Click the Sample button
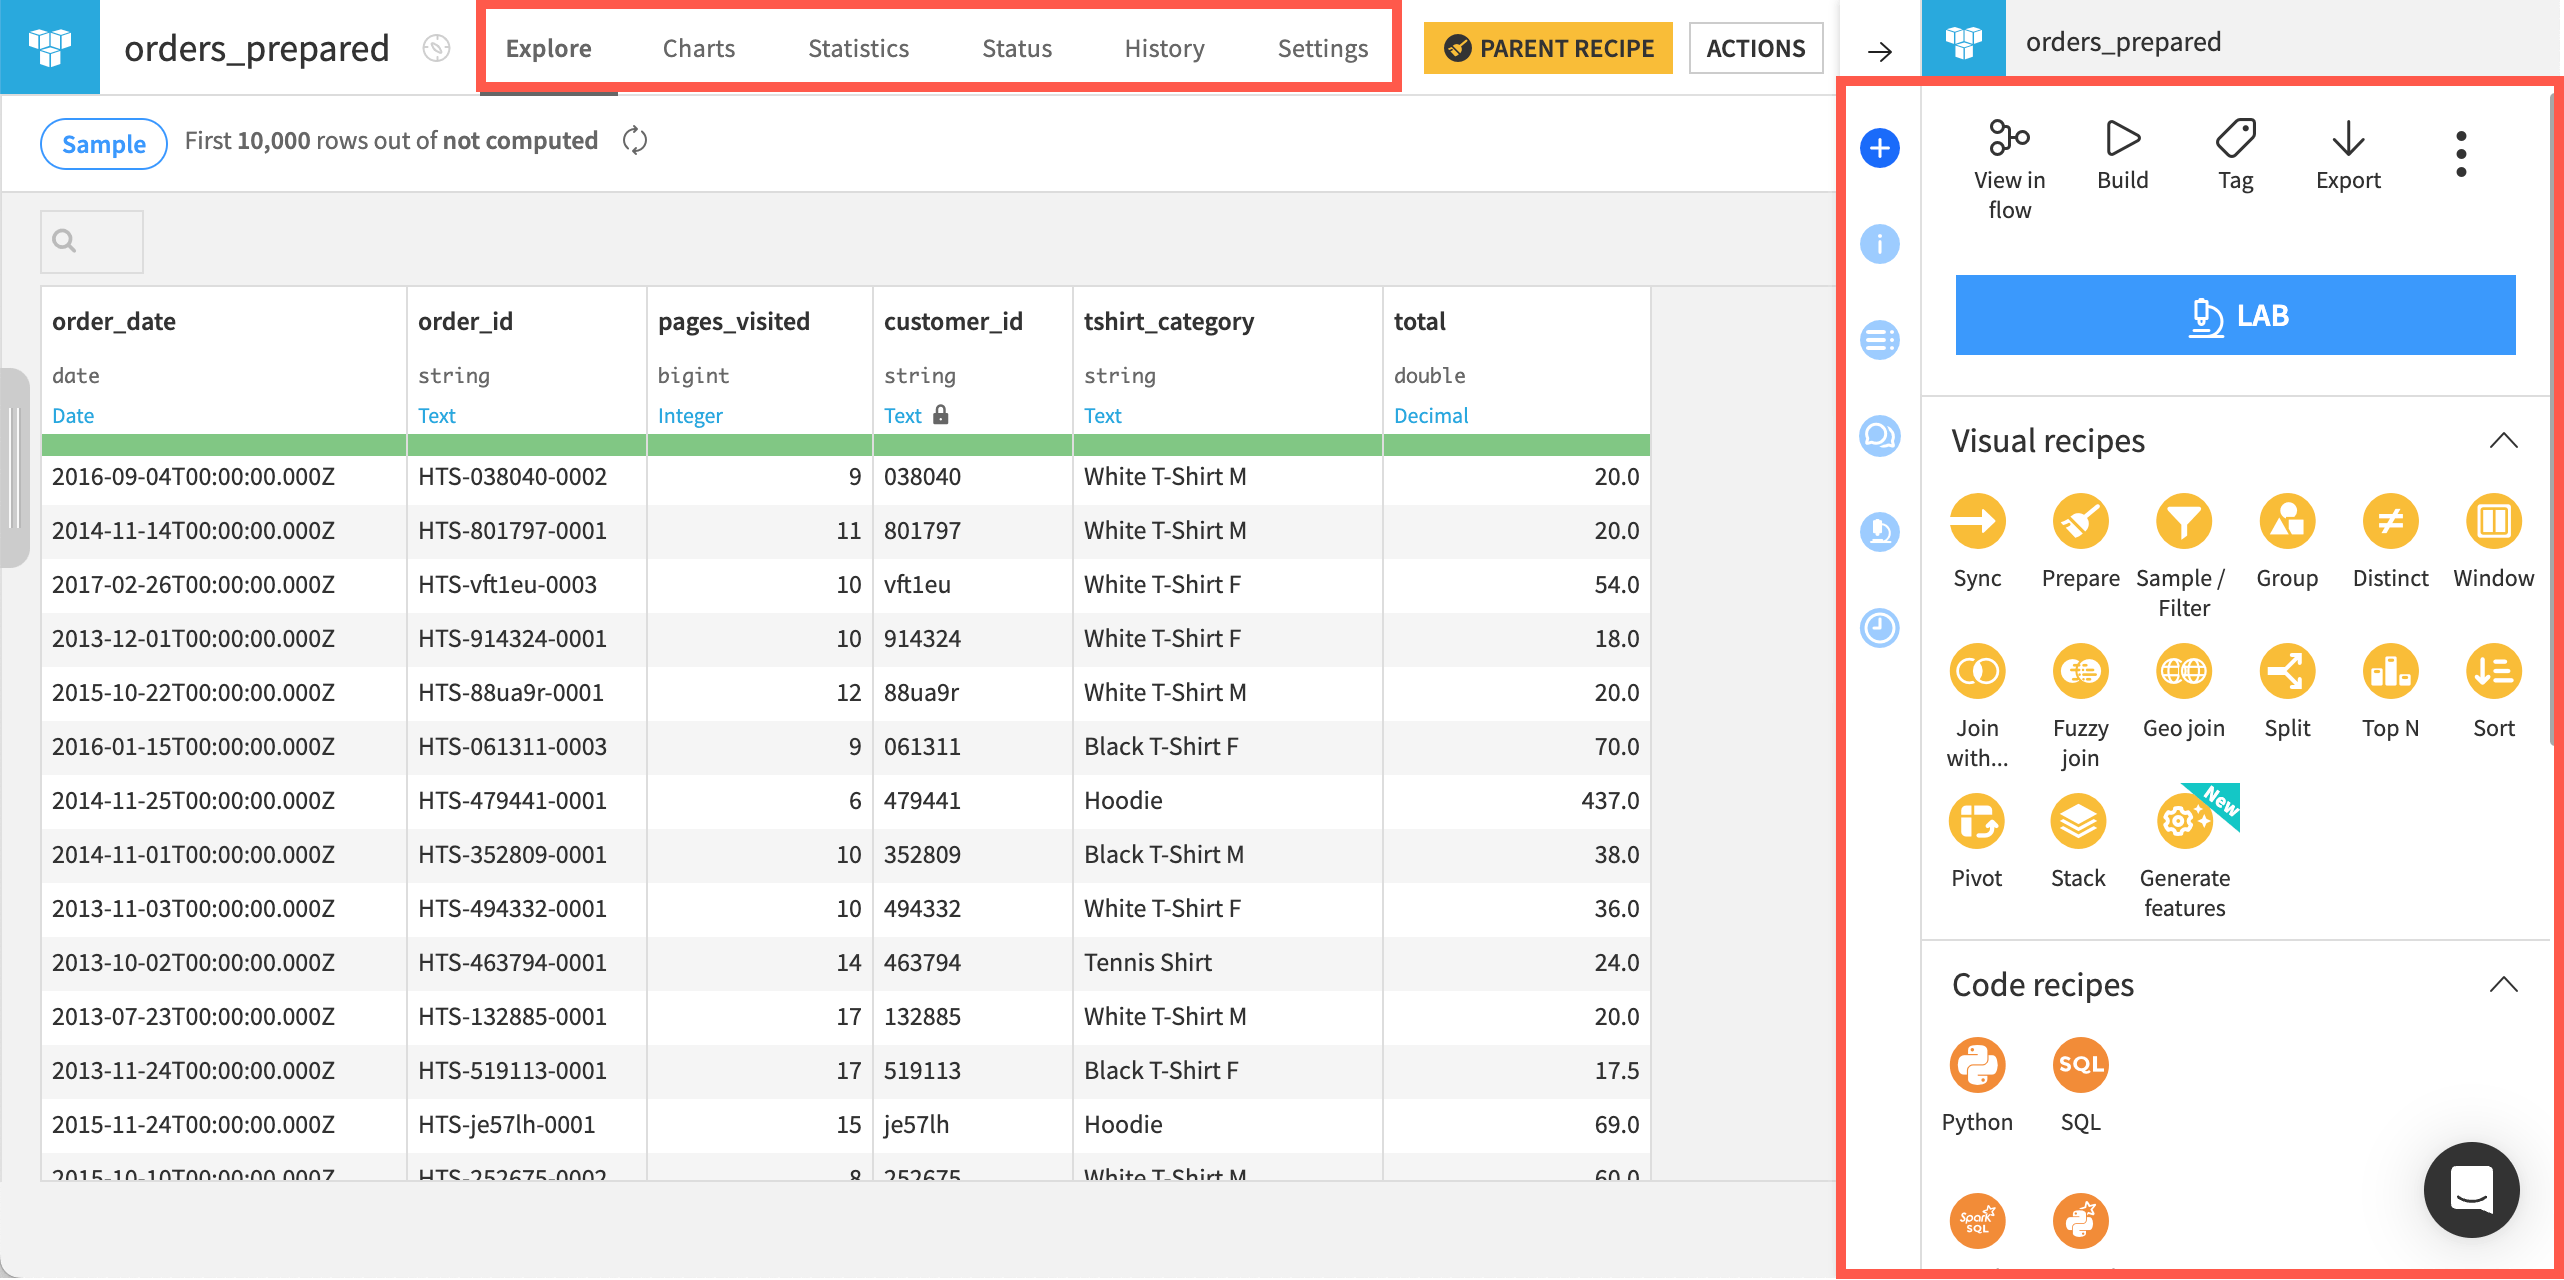This screenshot has width=2564, height=1280. pos(104,144)
